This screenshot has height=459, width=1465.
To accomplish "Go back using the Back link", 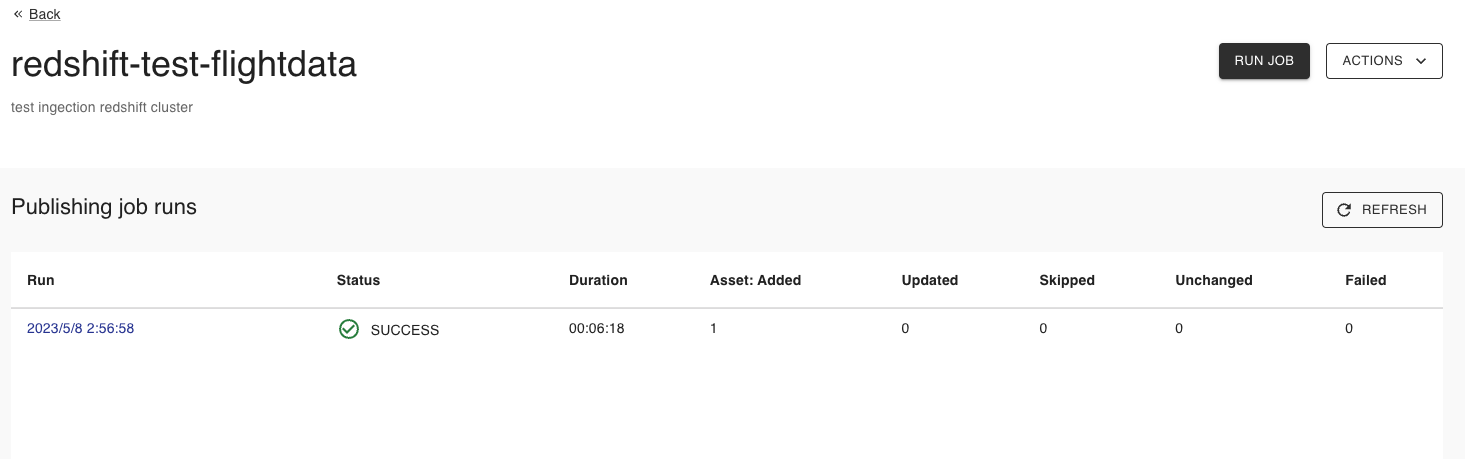I will 45,14.
